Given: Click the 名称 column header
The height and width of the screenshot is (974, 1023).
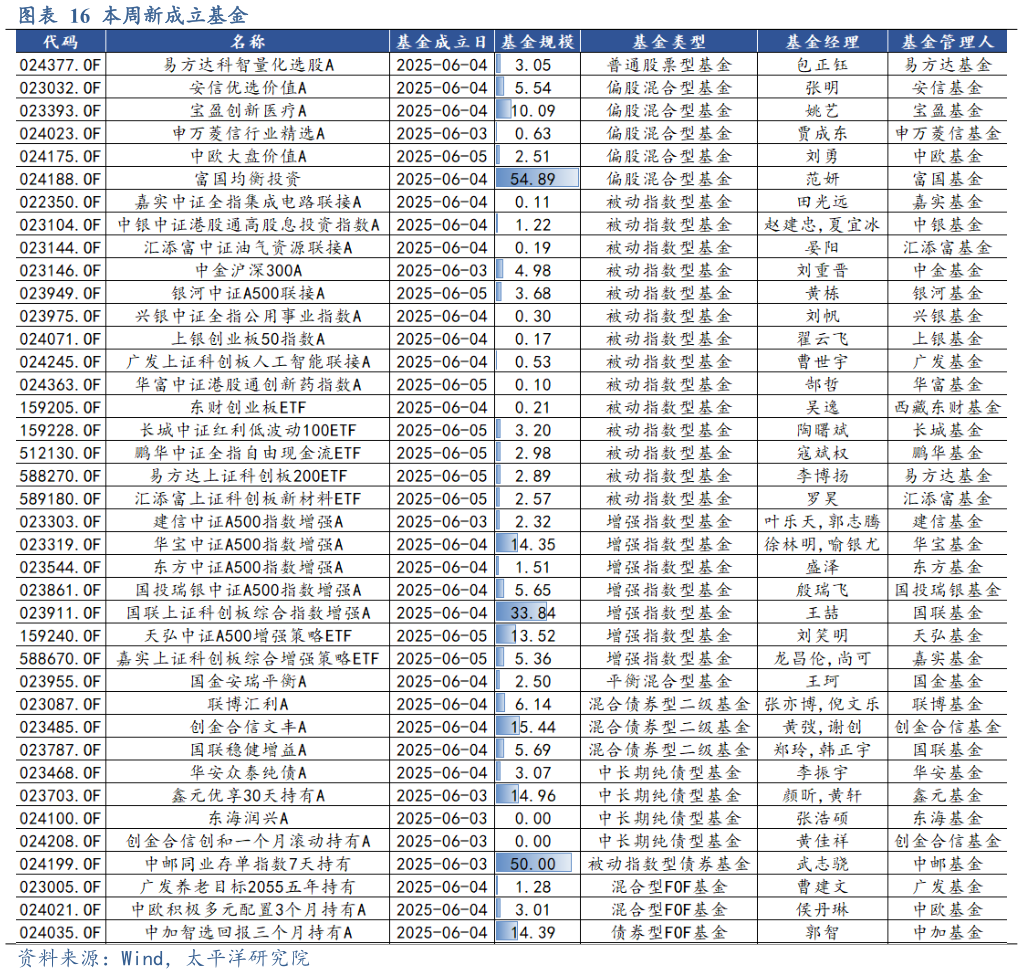Looking at the screenshot, I should (x=247, y=42).
